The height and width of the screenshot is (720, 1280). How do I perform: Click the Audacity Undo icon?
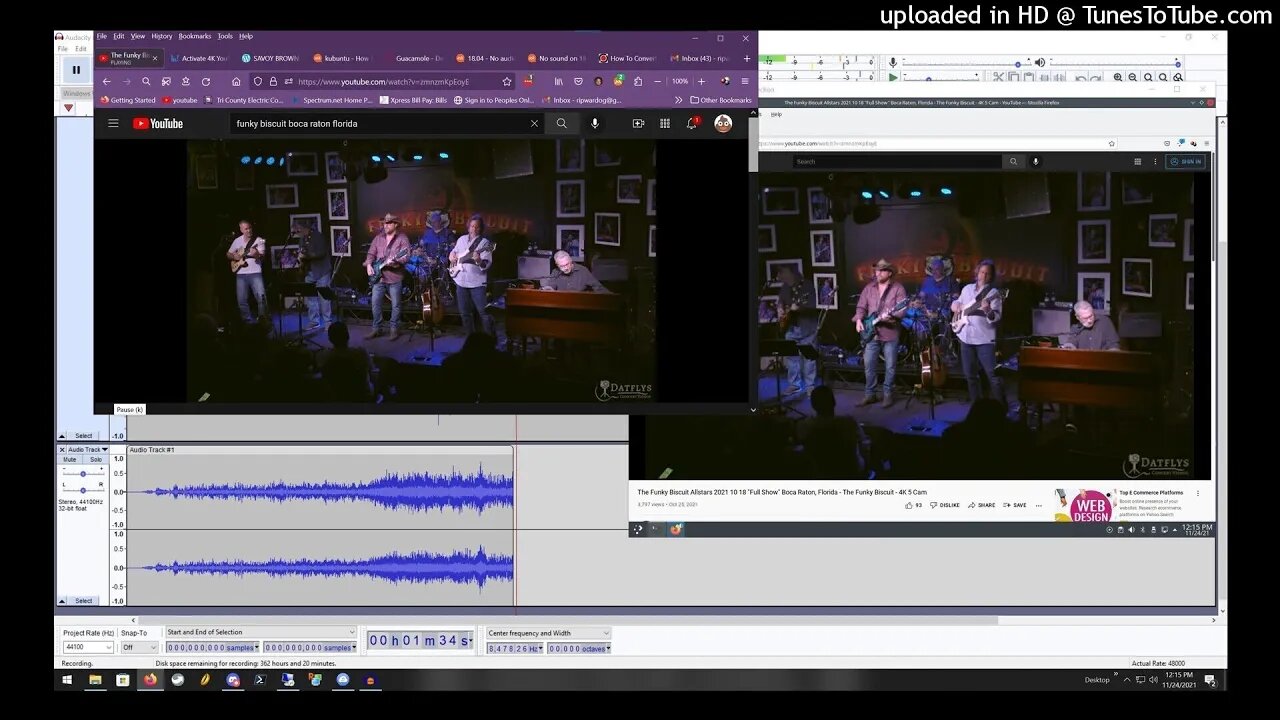click(1081, 77)
